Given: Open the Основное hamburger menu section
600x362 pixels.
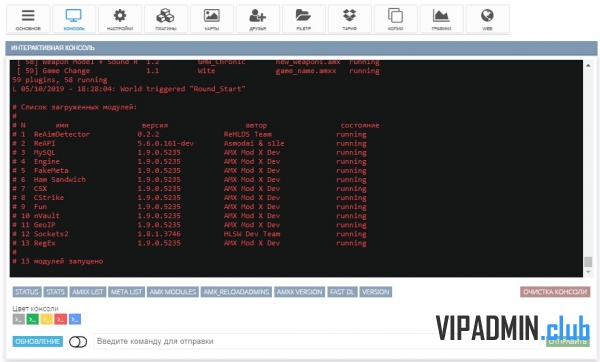Looking at the screenshot, I should click(x=28, y=19).
